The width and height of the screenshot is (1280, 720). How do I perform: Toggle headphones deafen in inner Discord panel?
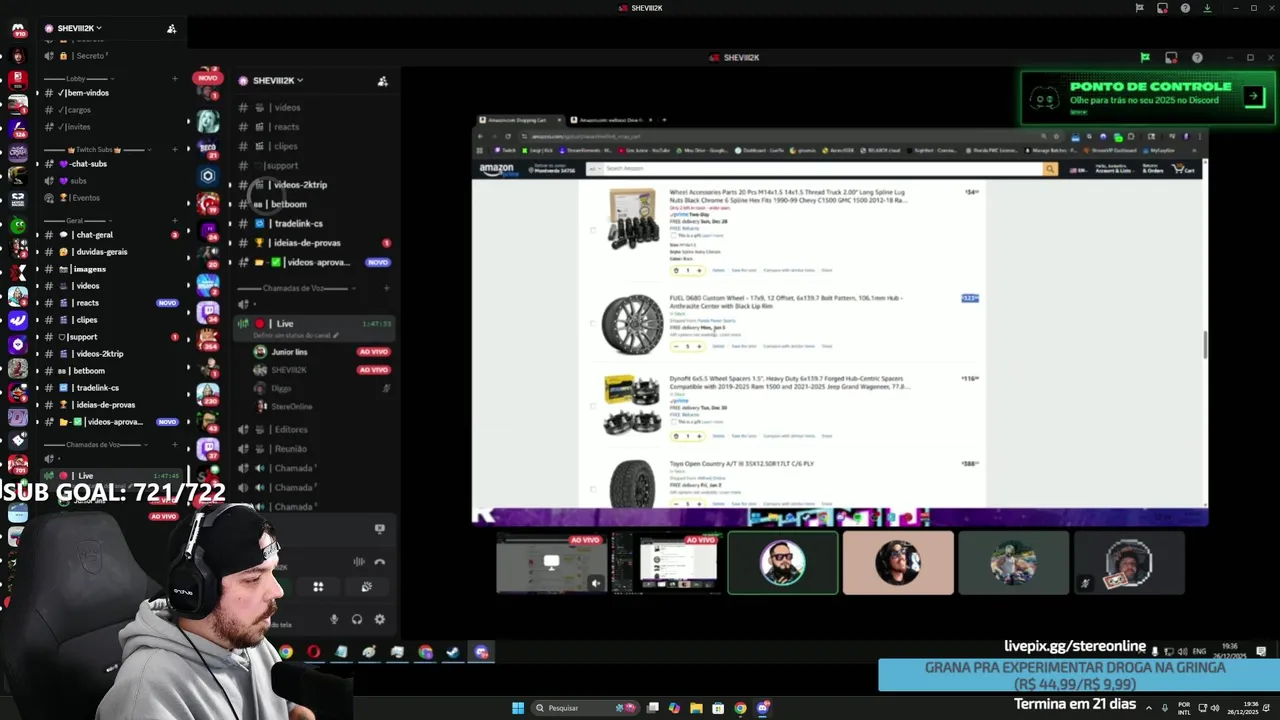[x=357, y=619]
